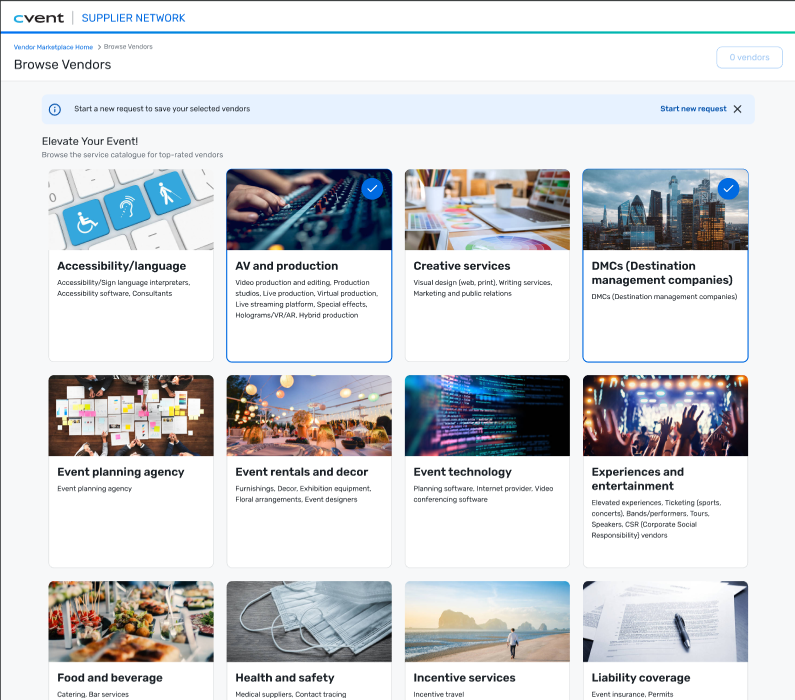Click the Browse Vendors breadcrumb text
The width and height of the screenshot is (795, 700).
128,47
